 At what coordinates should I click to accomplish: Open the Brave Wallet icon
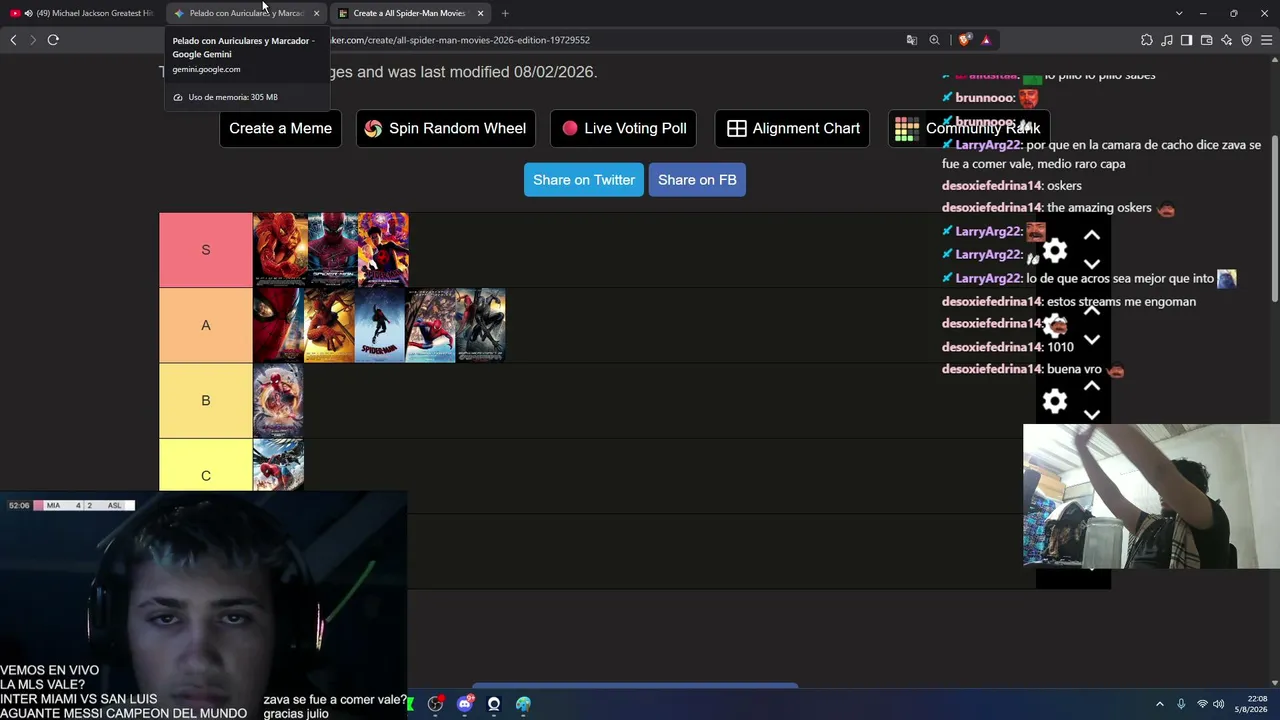pyautogui.click(x=1206, y=40)
